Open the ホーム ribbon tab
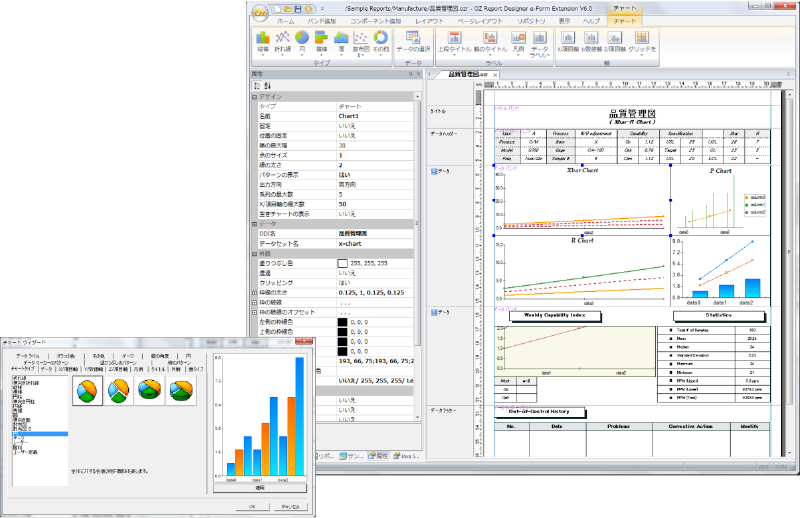The width and height of the screenshot is (800, 518). pyautogui.click(x=285, y=21)
